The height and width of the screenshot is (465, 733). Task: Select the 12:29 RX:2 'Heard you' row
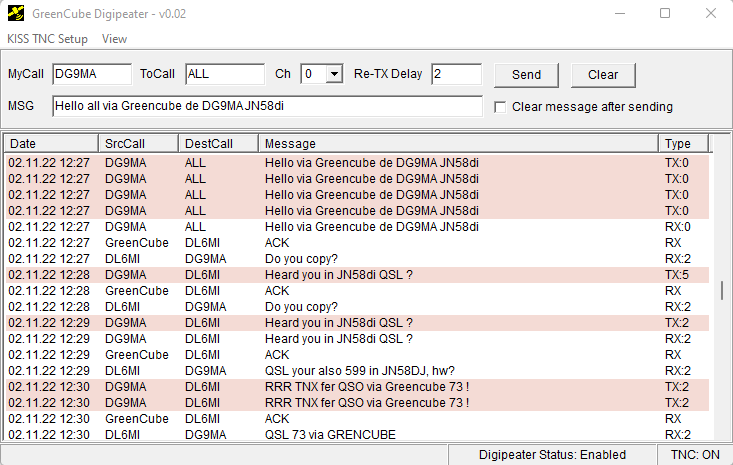click(x=357, y=338)
